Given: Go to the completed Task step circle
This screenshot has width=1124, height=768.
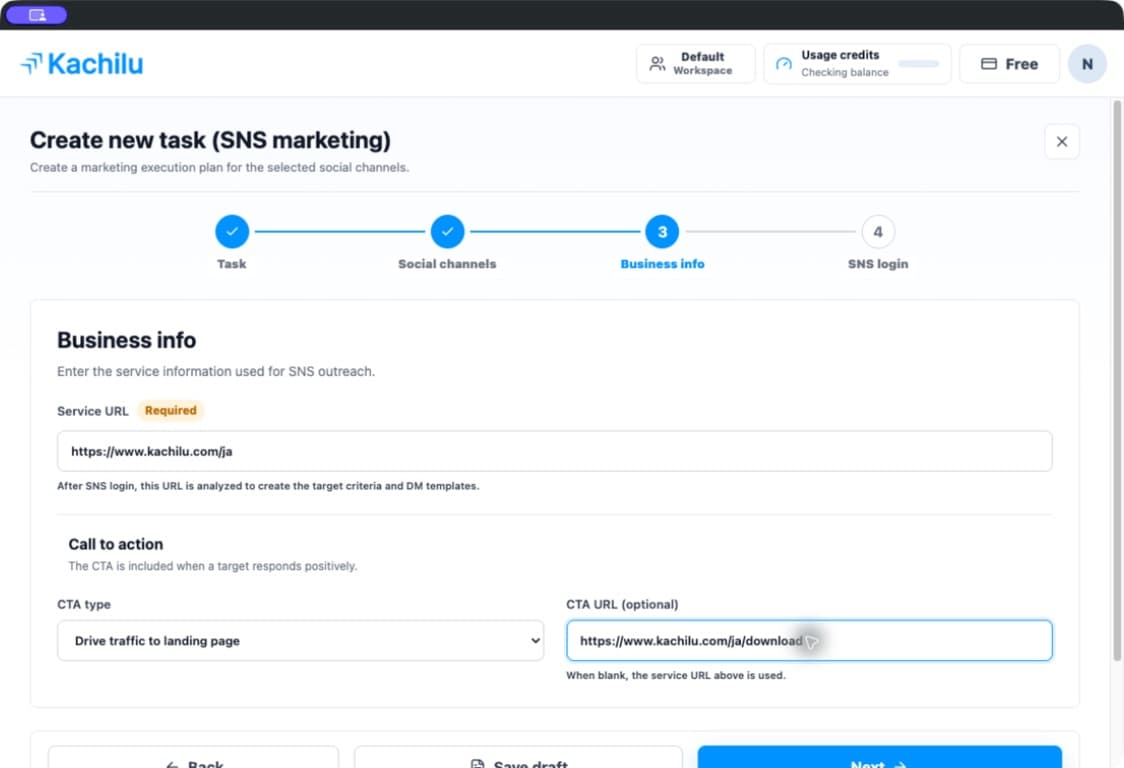Looking at the screenshot, I should pyautogui.click(x=232, y=232).
